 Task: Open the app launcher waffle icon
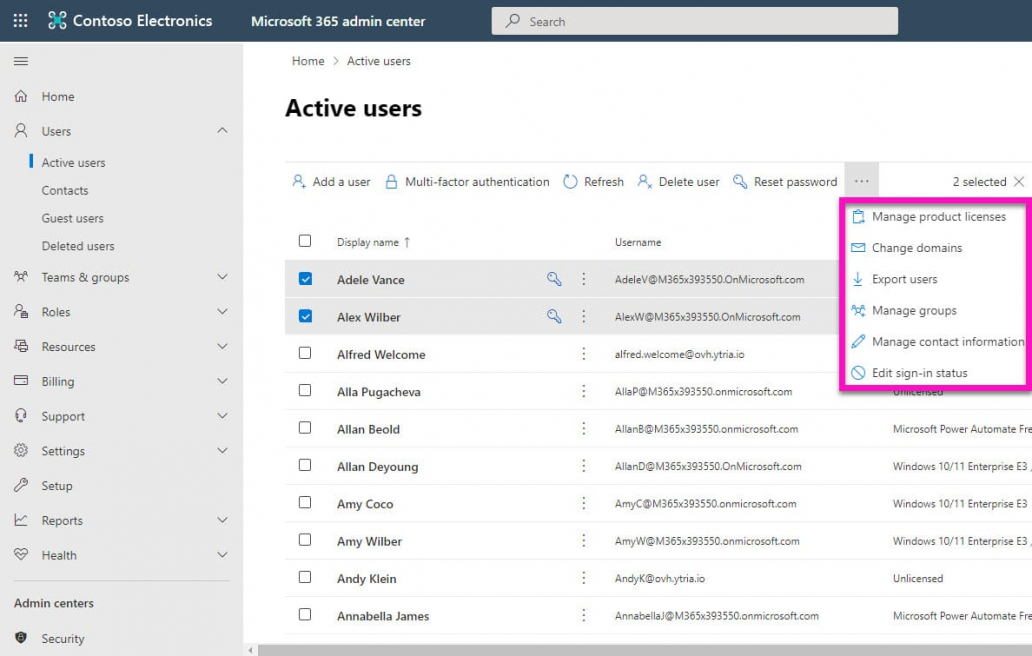pyautogui.click(x=20, y=20)
